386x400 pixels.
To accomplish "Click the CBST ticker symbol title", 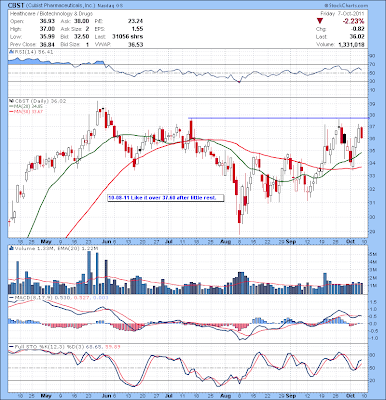I will (15, 6).
